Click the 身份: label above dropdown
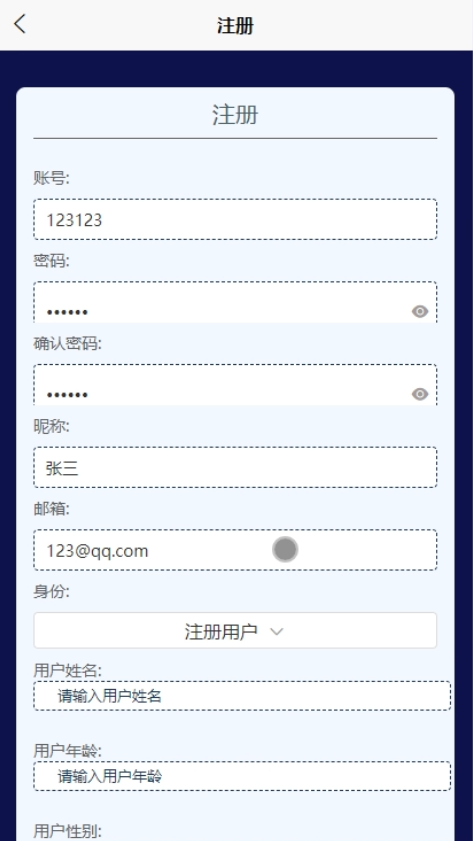The image size is (473, 841). (x=51, y=591)
